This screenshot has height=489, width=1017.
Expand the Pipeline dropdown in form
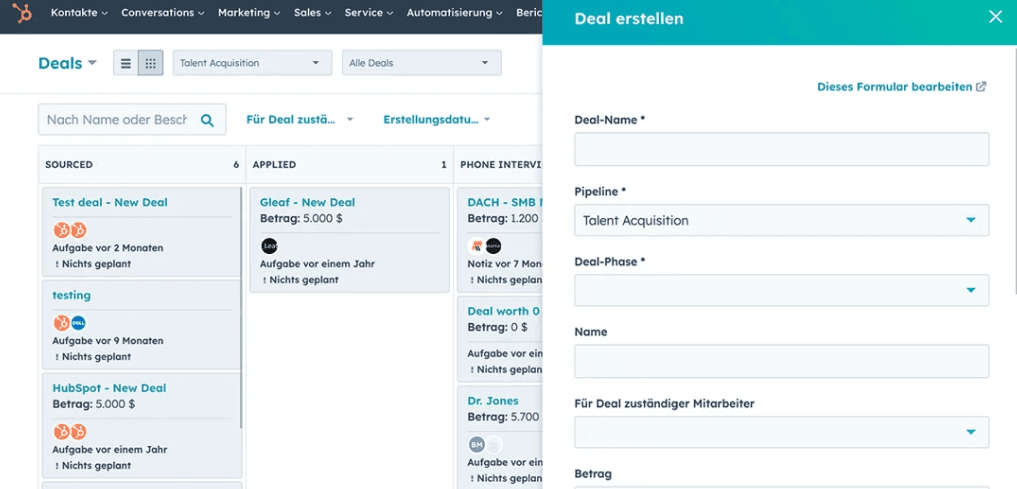coord(781,220)
